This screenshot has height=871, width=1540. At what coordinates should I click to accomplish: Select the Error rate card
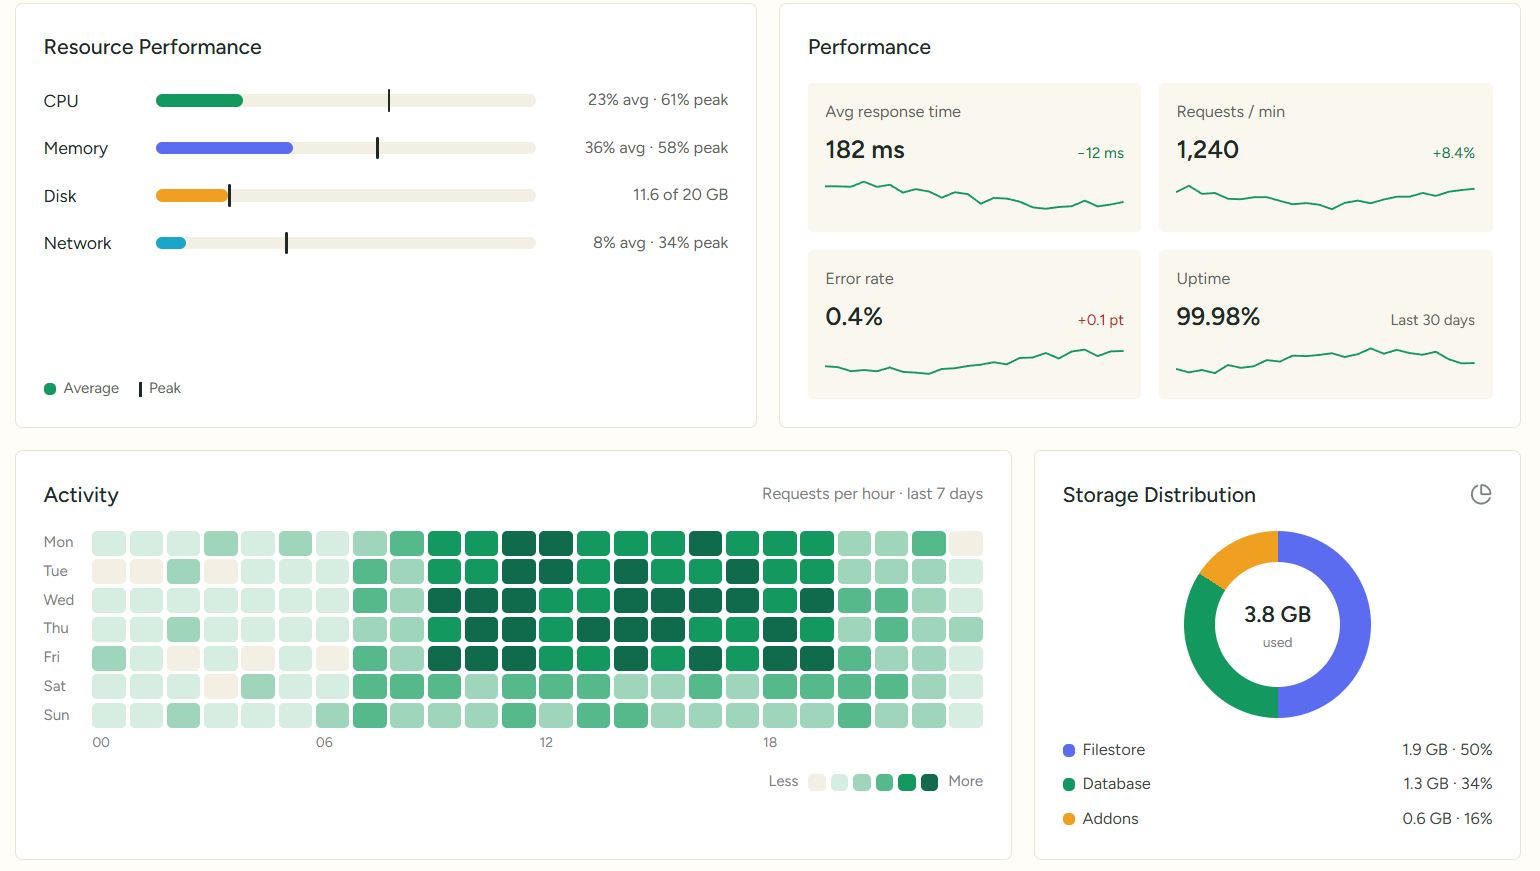974,324
